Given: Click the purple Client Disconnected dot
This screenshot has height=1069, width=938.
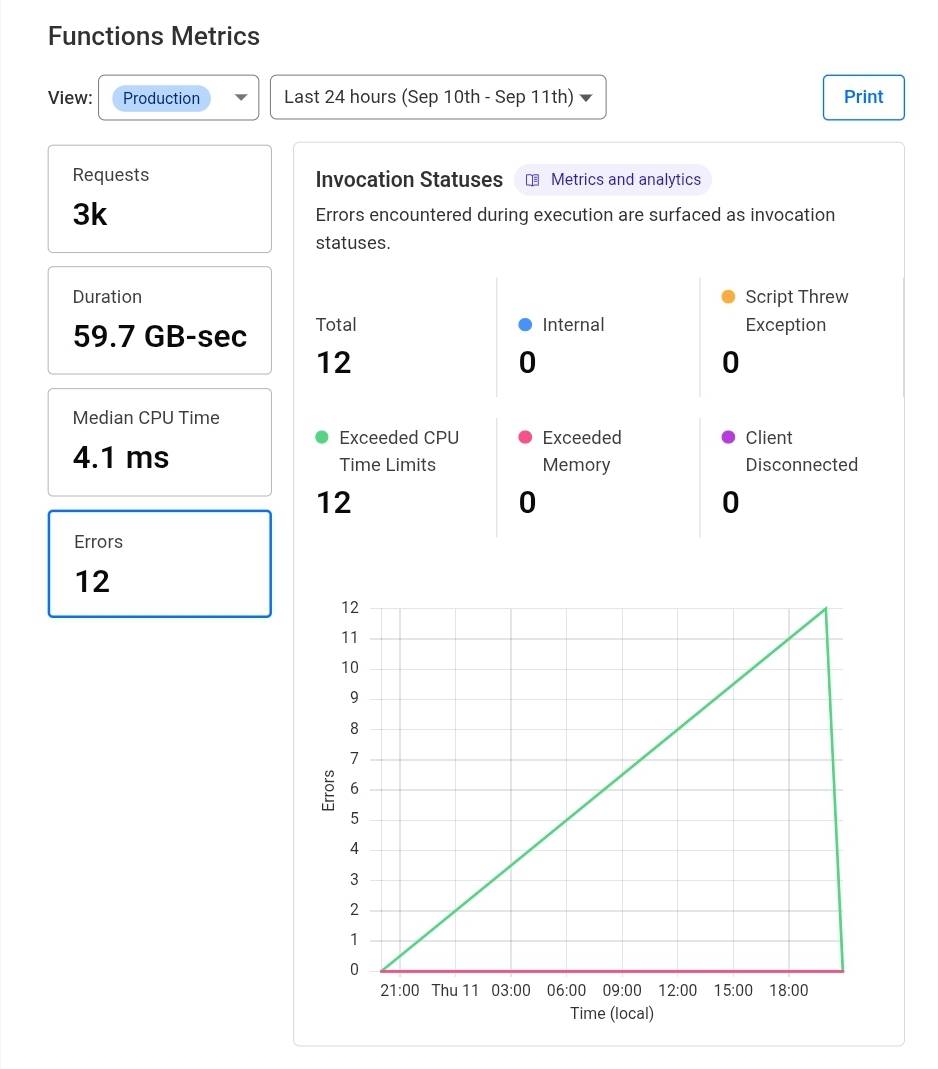Looking at the screenshot, I should tap(728, 437).
